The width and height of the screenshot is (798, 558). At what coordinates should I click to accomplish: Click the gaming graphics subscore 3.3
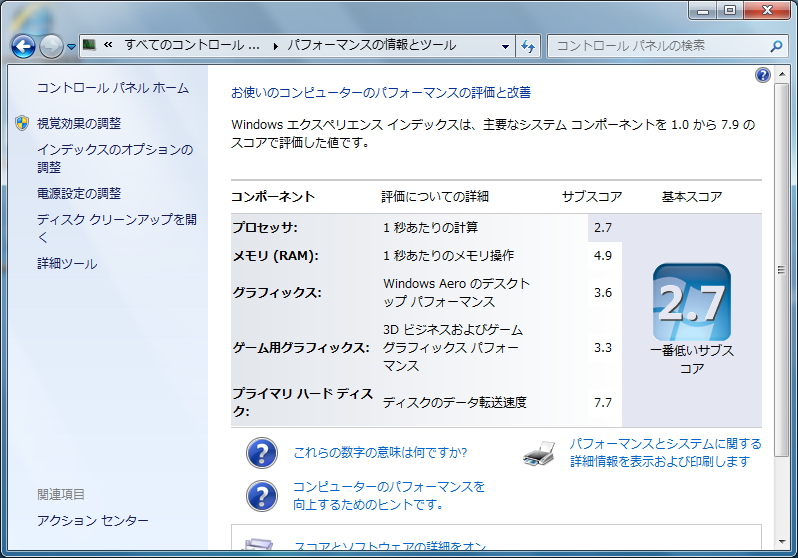tap(603, 348)
